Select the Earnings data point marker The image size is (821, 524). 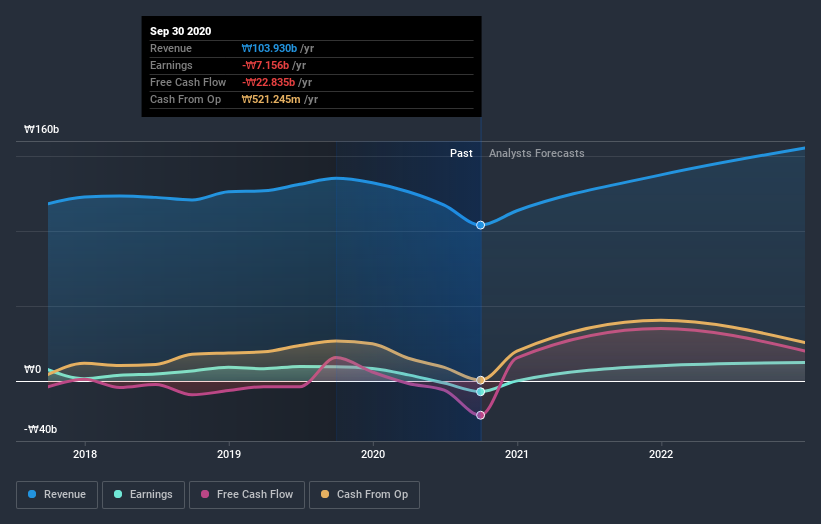point(481,392)
